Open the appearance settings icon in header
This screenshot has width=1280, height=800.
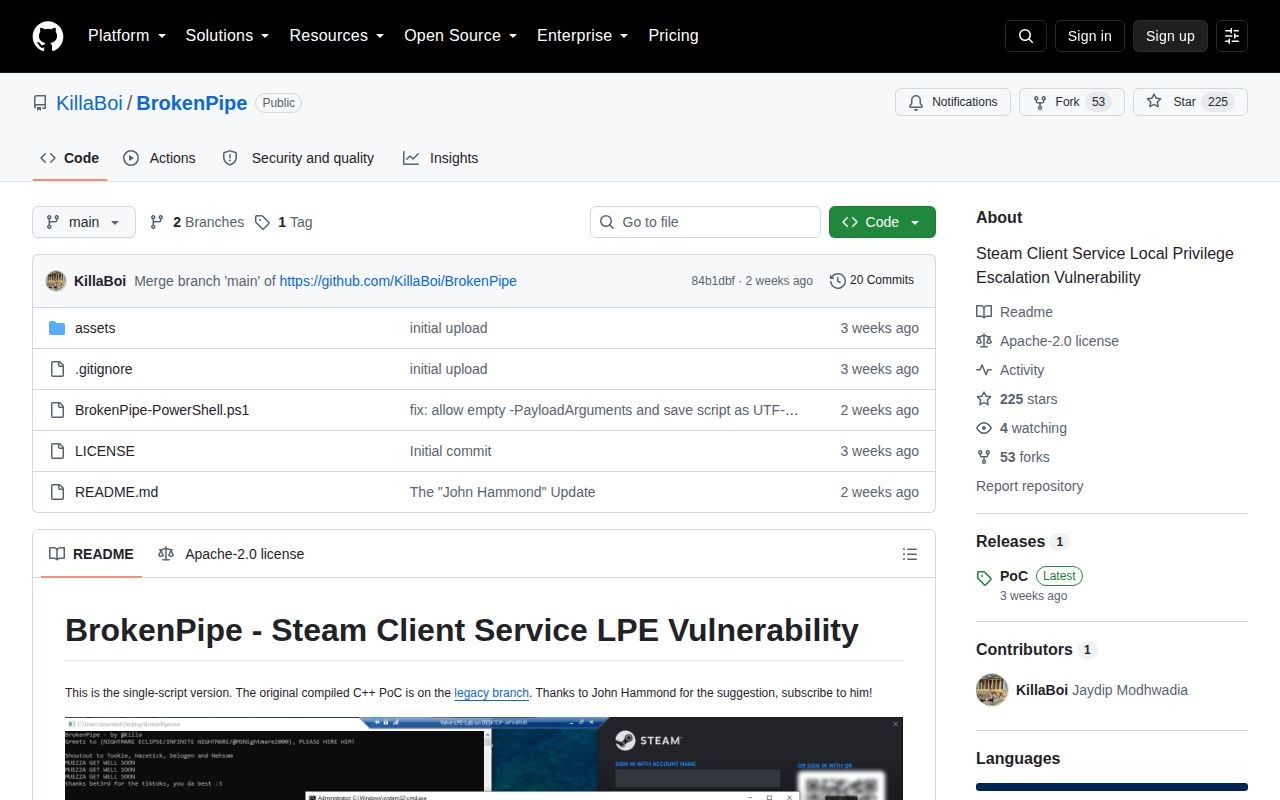pos(1232,36)
